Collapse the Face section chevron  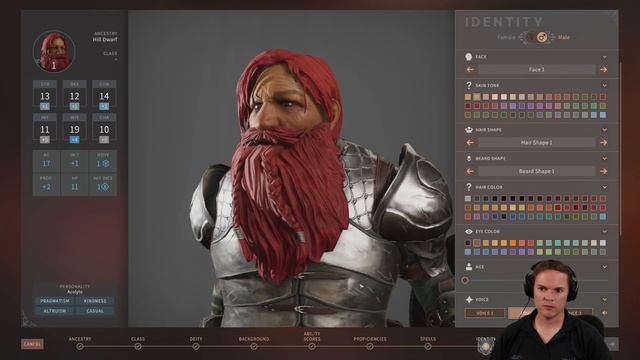[604, 57]
